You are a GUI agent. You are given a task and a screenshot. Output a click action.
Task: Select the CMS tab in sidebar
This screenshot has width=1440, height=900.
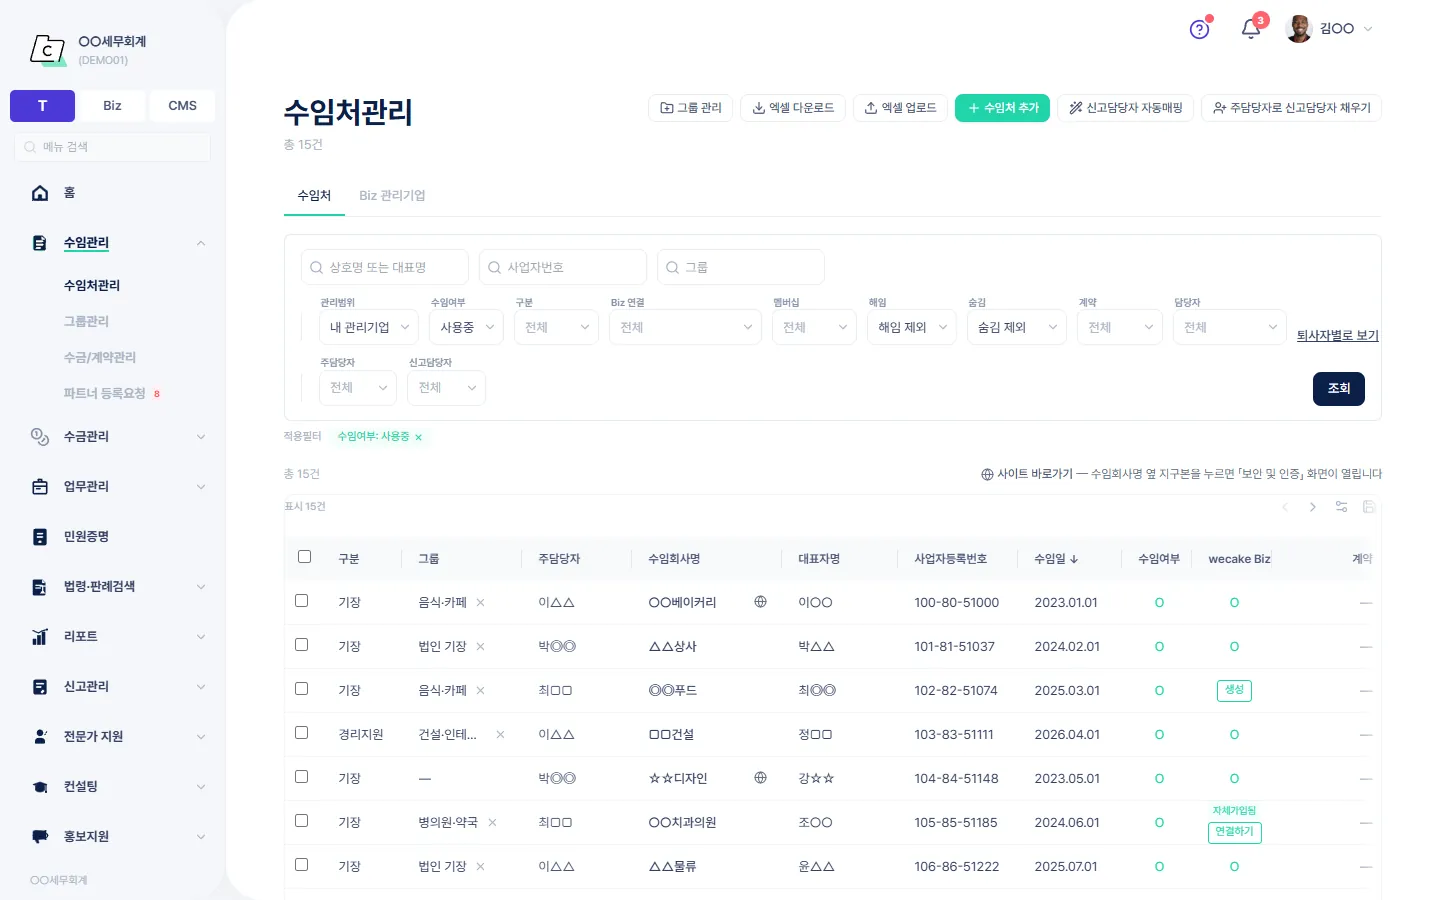tap(182, 106)
